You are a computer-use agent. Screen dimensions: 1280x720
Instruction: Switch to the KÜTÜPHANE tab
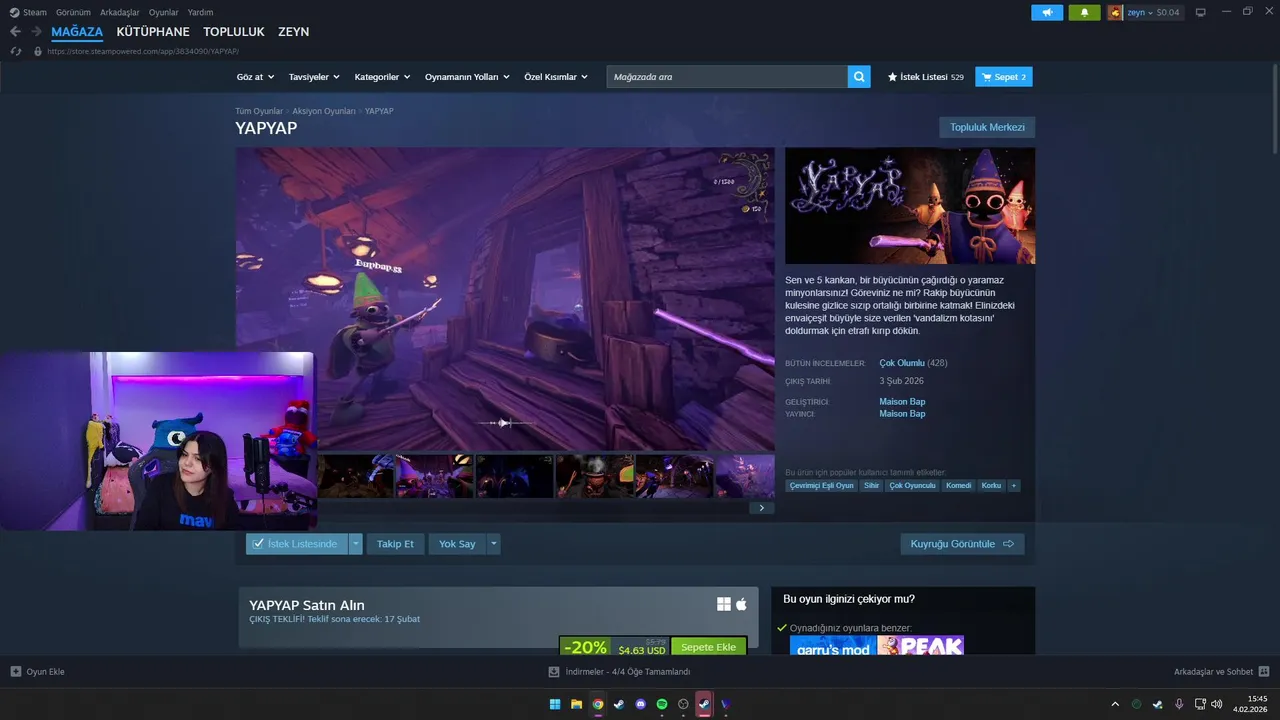click(153, 32)
